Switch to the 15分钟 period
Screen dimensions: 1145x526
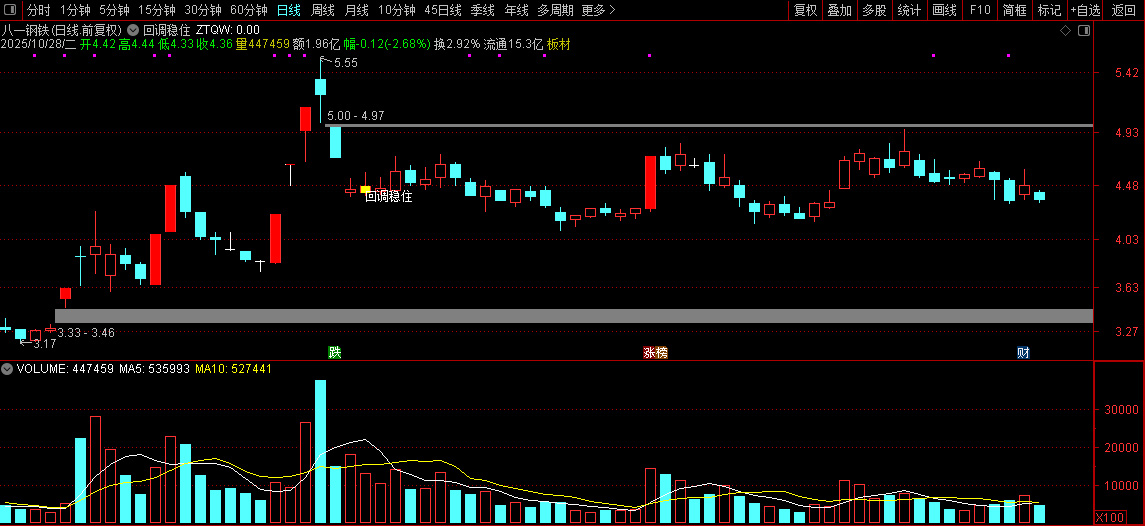point(156,10)
